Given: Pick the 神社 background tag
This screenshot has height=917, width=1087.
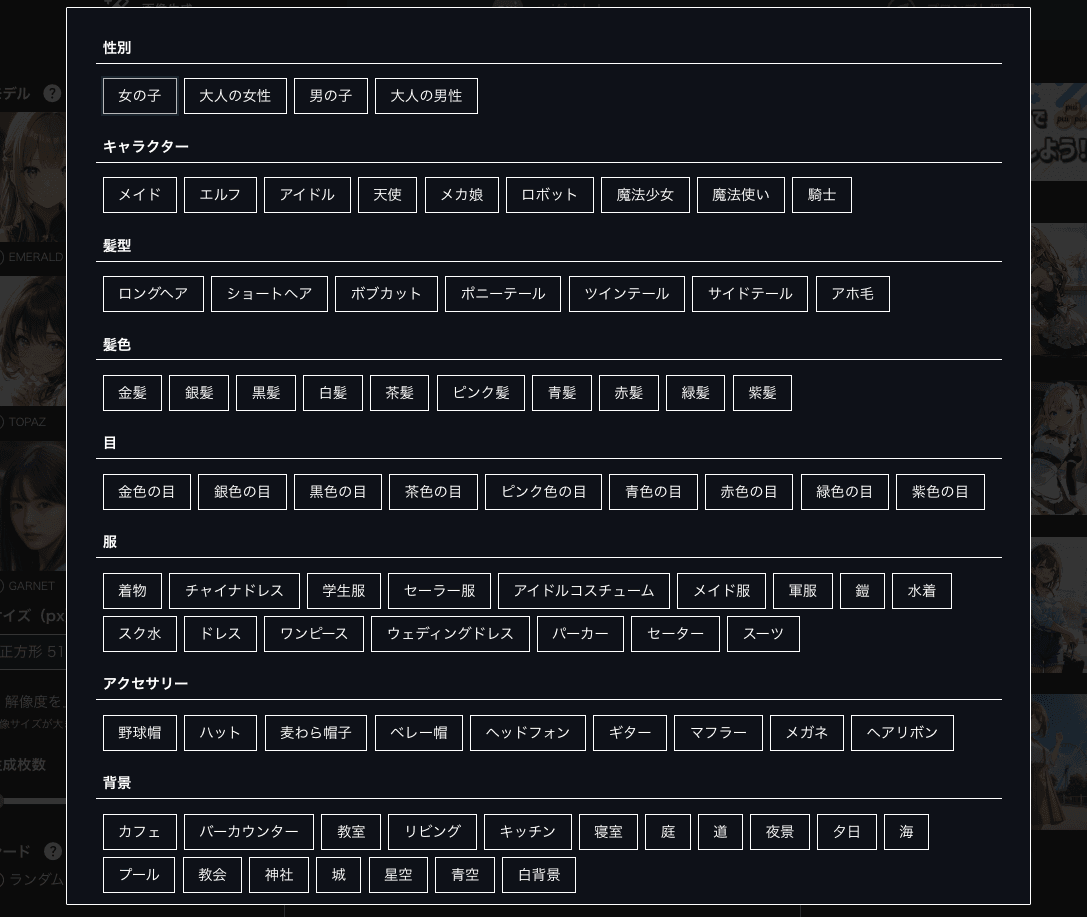Looking at the screenshot, I should (x=279, y=875).
